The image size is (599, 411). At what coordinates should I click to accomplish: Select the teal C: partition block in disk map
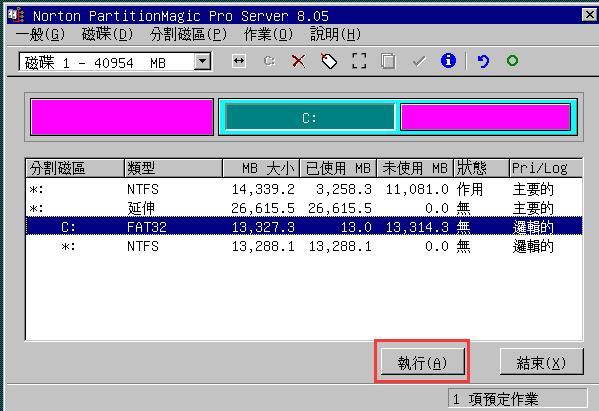coord(309,117)
